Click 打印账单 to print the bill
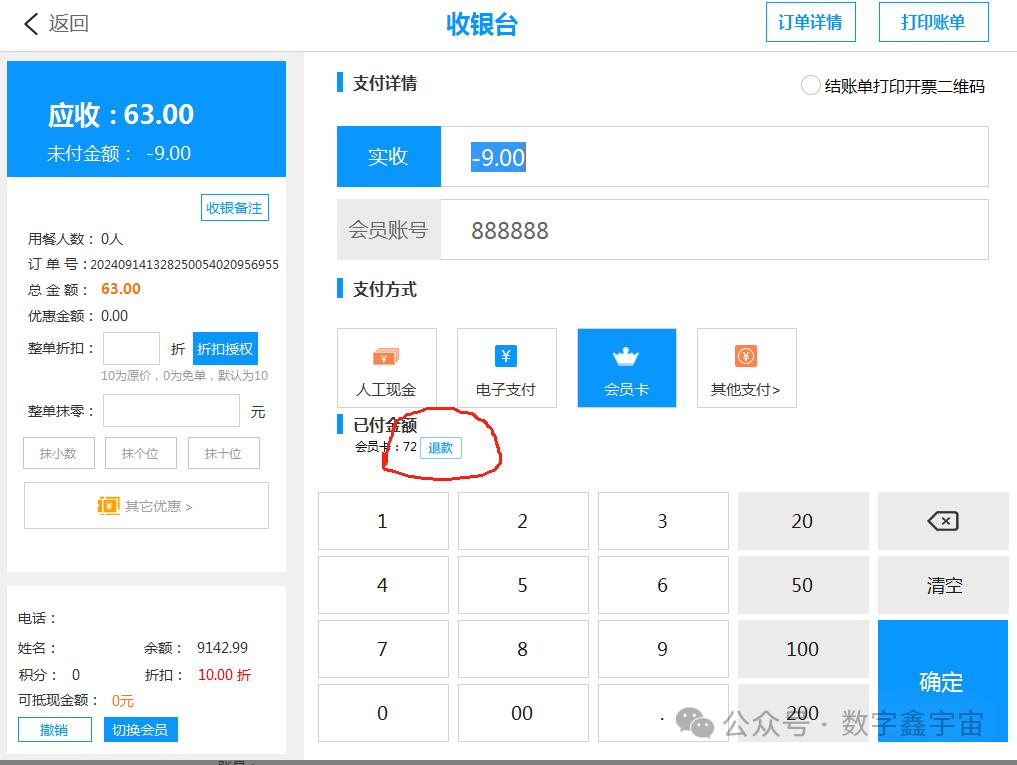This screenshot has width=1017, height=765. 933,21
